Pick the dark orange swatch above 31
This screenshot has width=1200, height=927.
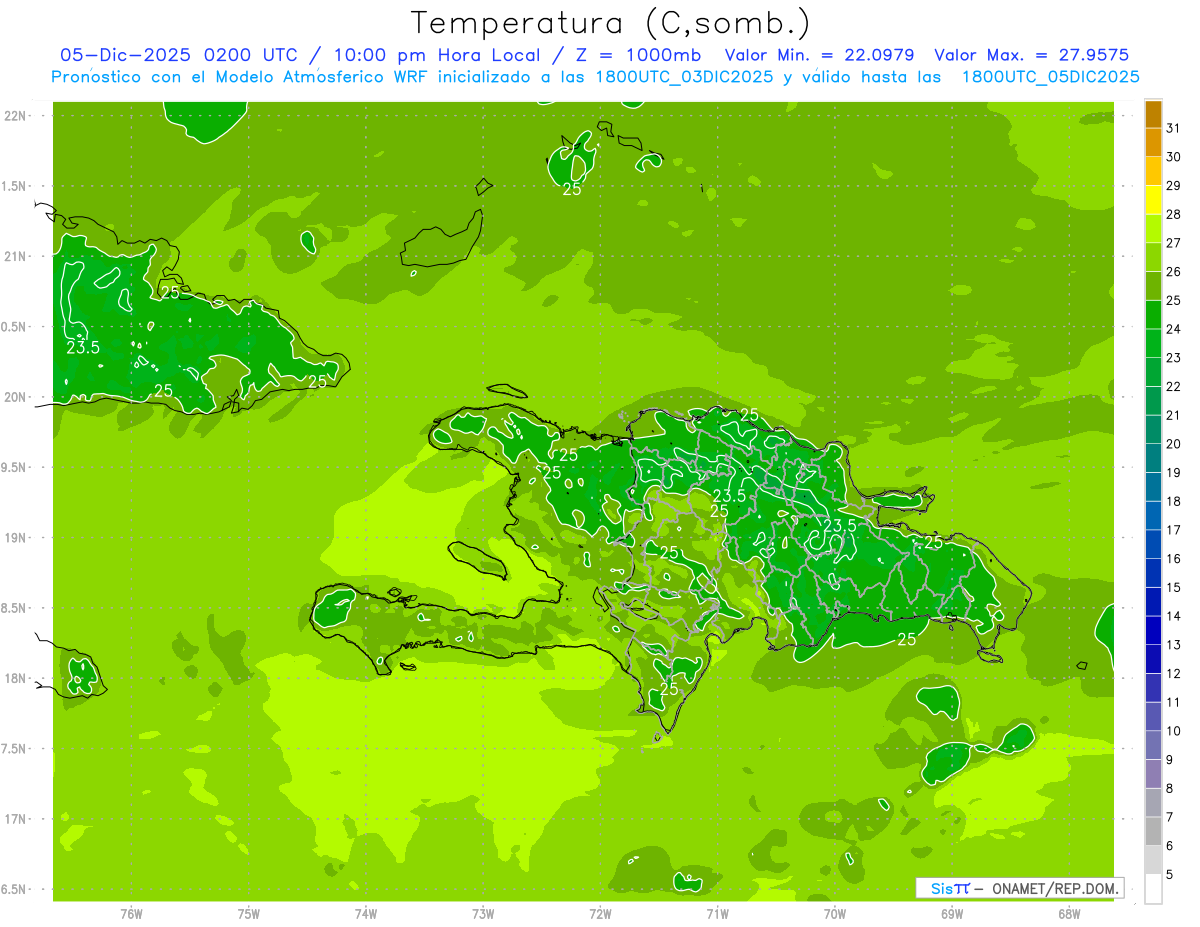point(1153,114)
